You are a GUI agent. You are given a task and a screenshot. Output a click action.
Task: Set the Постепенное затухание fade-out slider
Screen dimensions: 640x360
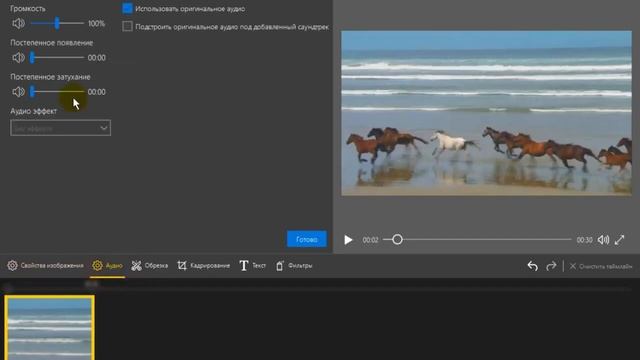(57, 92)
